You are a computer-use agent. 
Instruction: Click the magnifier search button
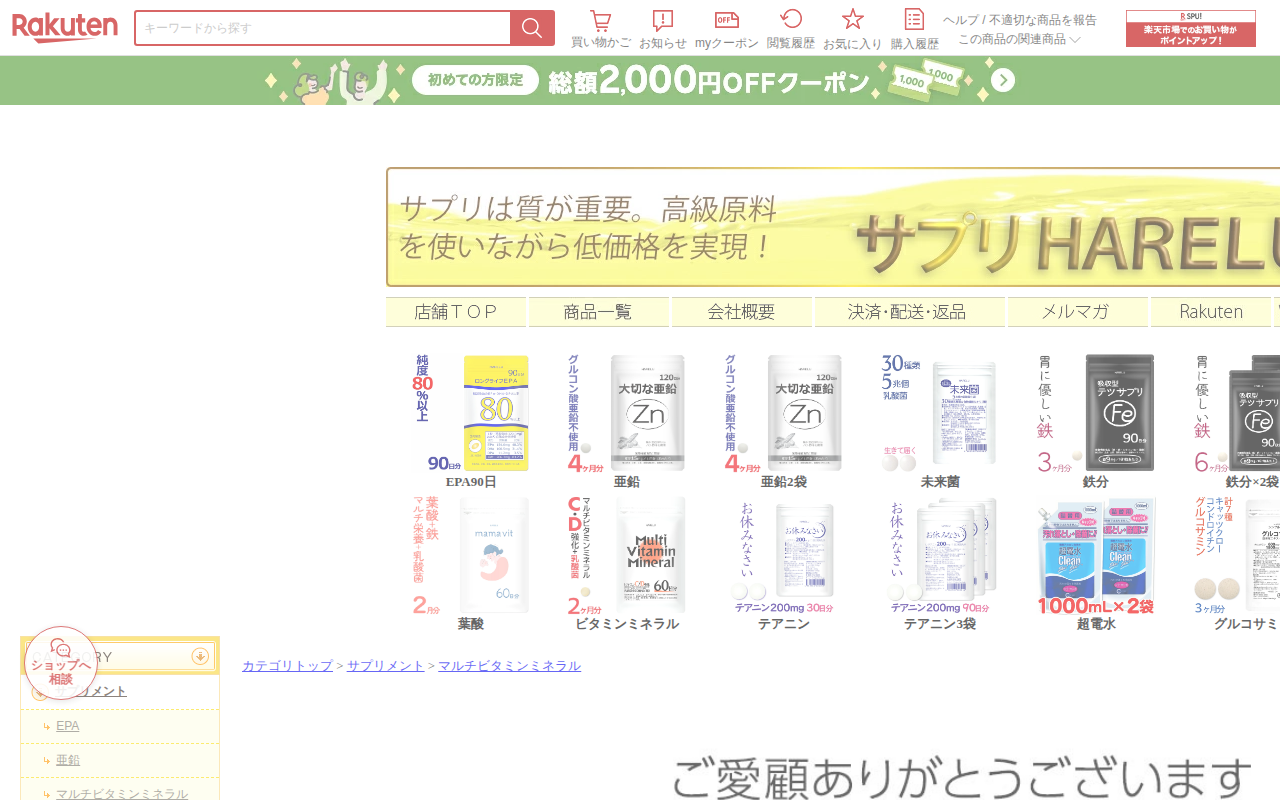click(x=532, y=28)
